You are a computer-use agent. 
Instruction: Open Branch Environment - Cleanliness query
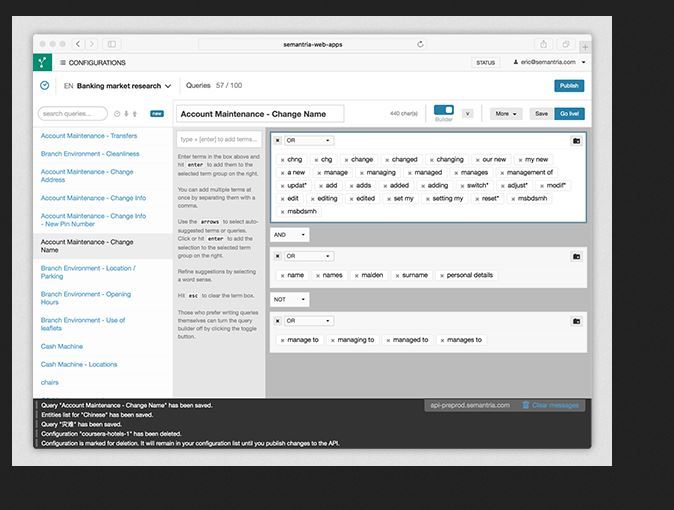click(x=90, y=154)
